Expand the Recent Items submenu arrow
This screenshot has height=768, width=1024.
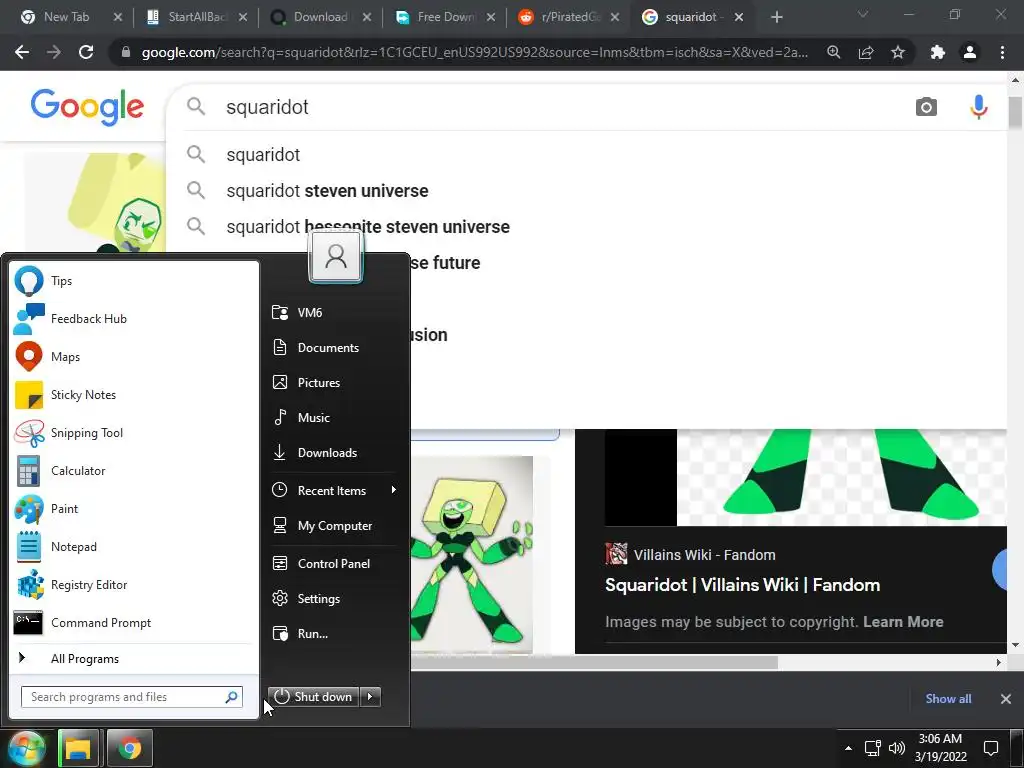click(x=394, y=490)
